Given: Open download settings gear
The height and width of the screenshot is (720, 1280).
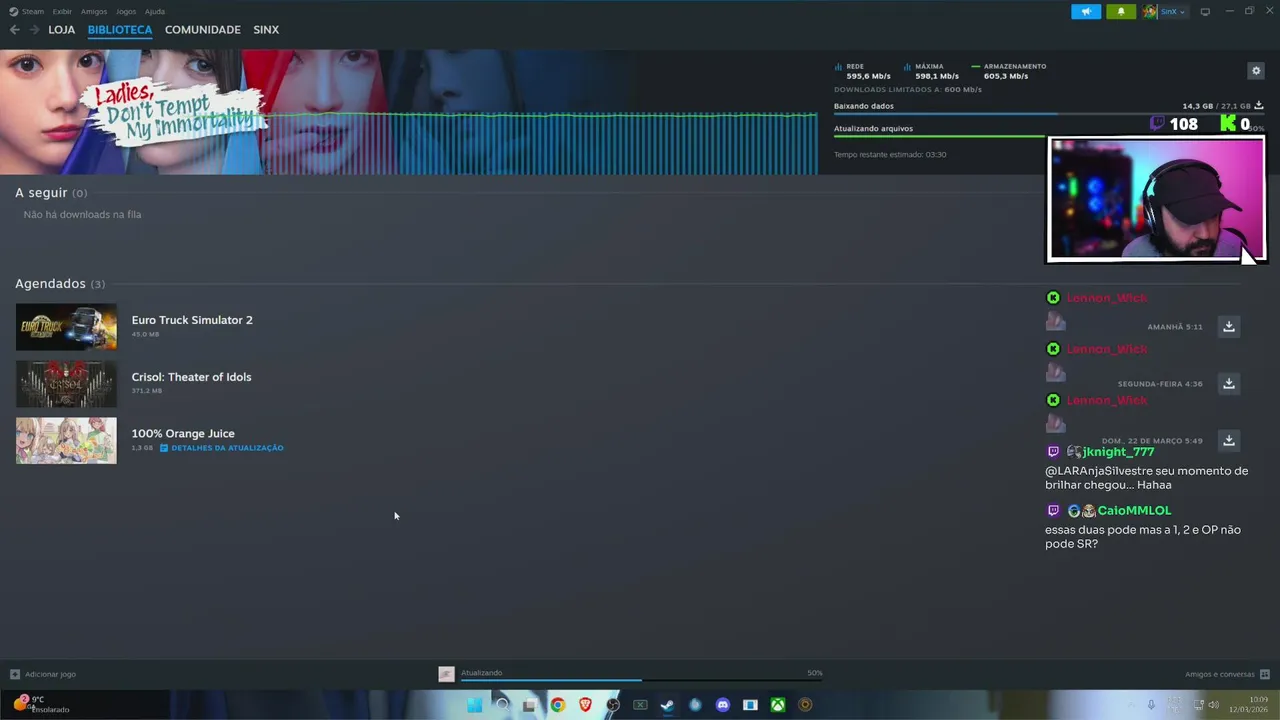Looking at the screenshot, I should pyautogui.click(x=1256, y=71).
